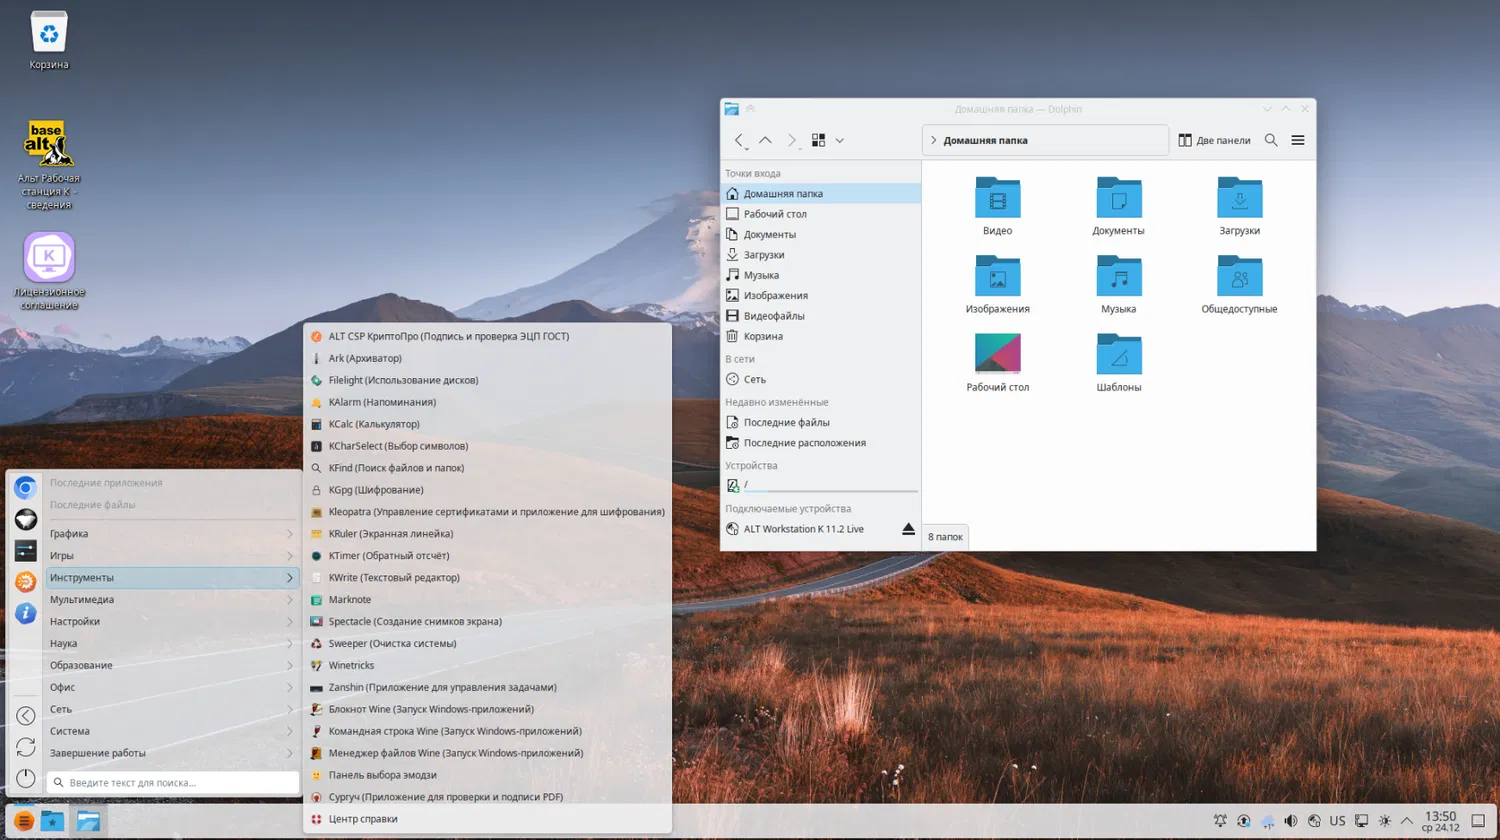Open the Корзина icon on the desktop
This screenshot has height=840, width=1500.
(x=48, y=35)
